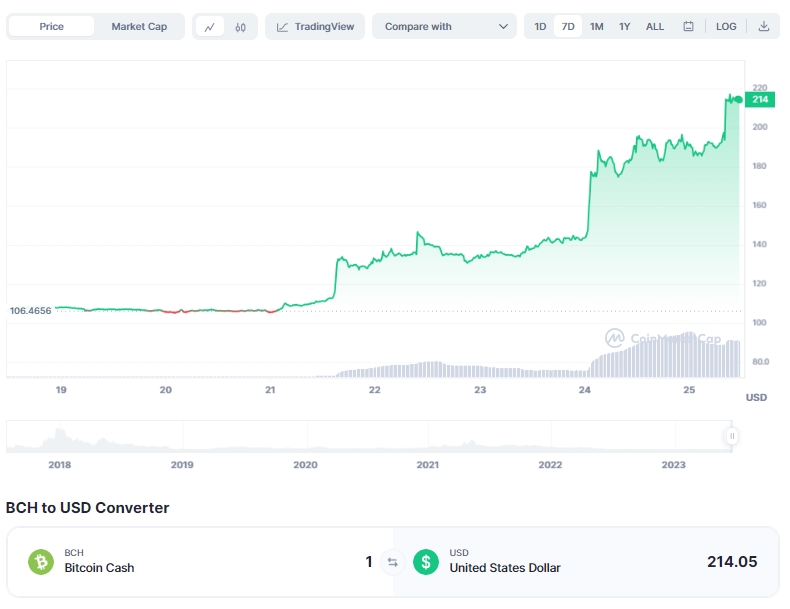Toggle LOG scale on chart
The width and height of the screenshot is (790, 609).
(x=726, y=27)
